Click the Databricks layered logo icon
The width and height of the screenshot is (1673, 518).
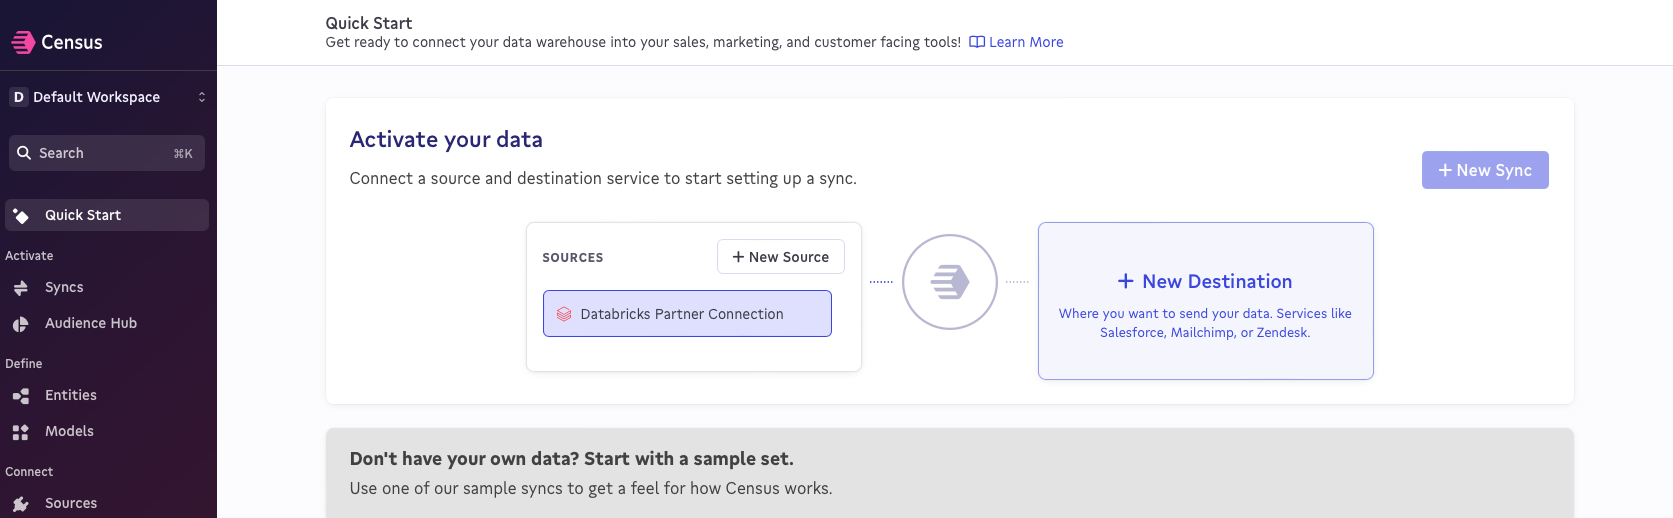(x=564, y=314)
